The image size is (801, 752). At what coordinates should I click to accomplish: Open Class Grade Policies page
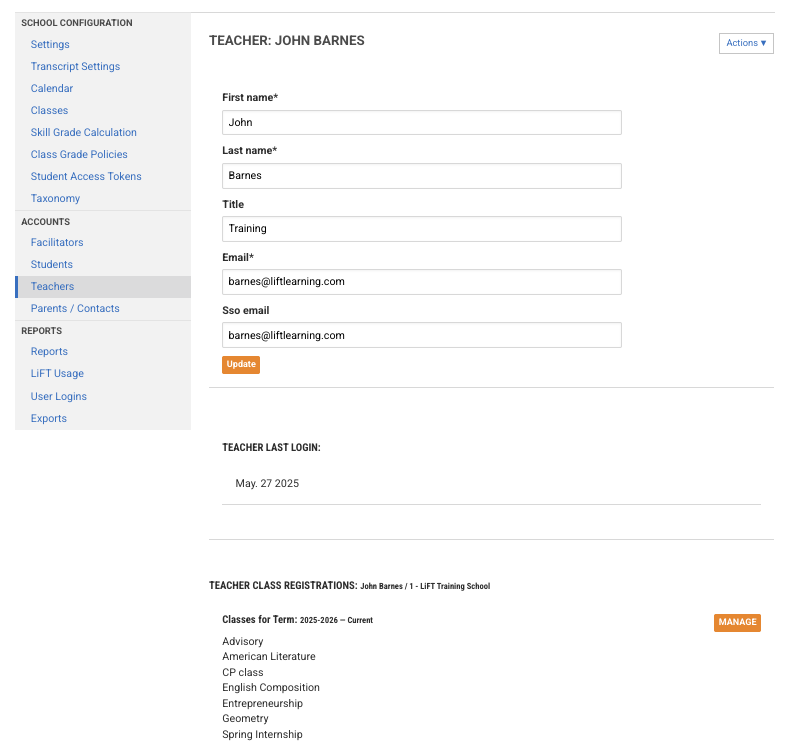(79, 154)
